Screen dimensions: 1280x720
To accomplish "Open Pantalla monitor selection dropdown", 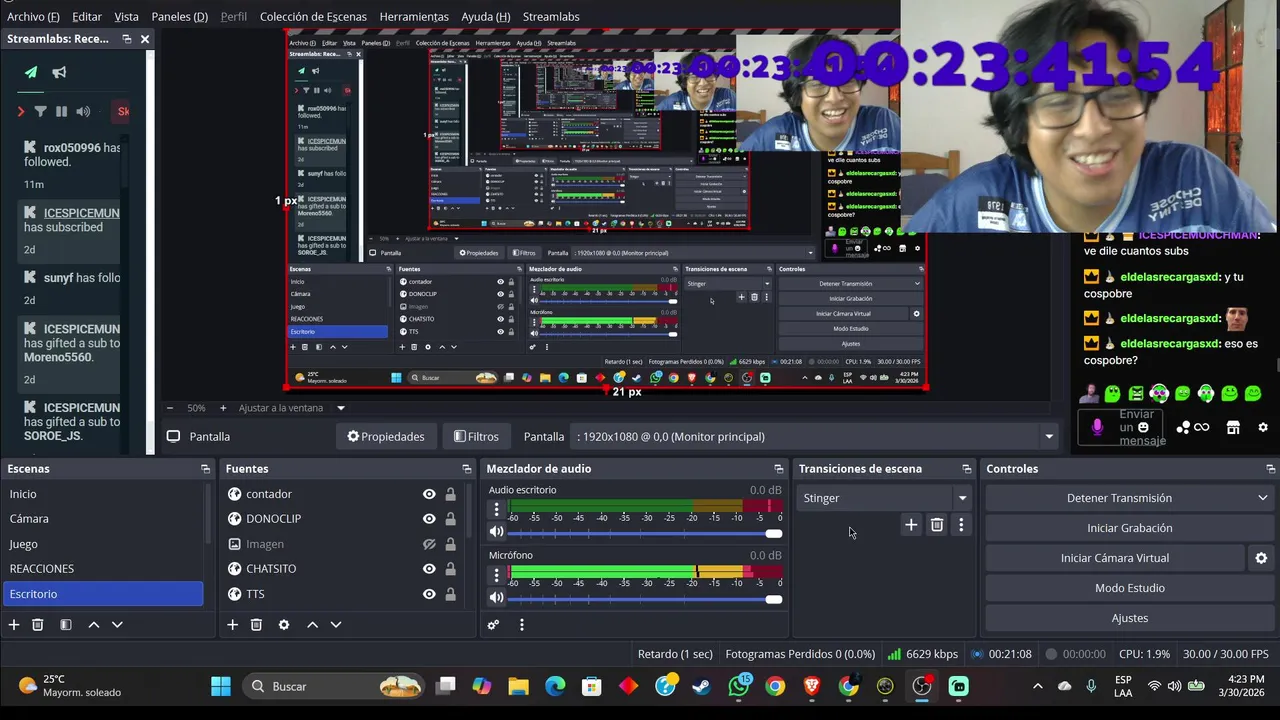I will [1049, 437].
